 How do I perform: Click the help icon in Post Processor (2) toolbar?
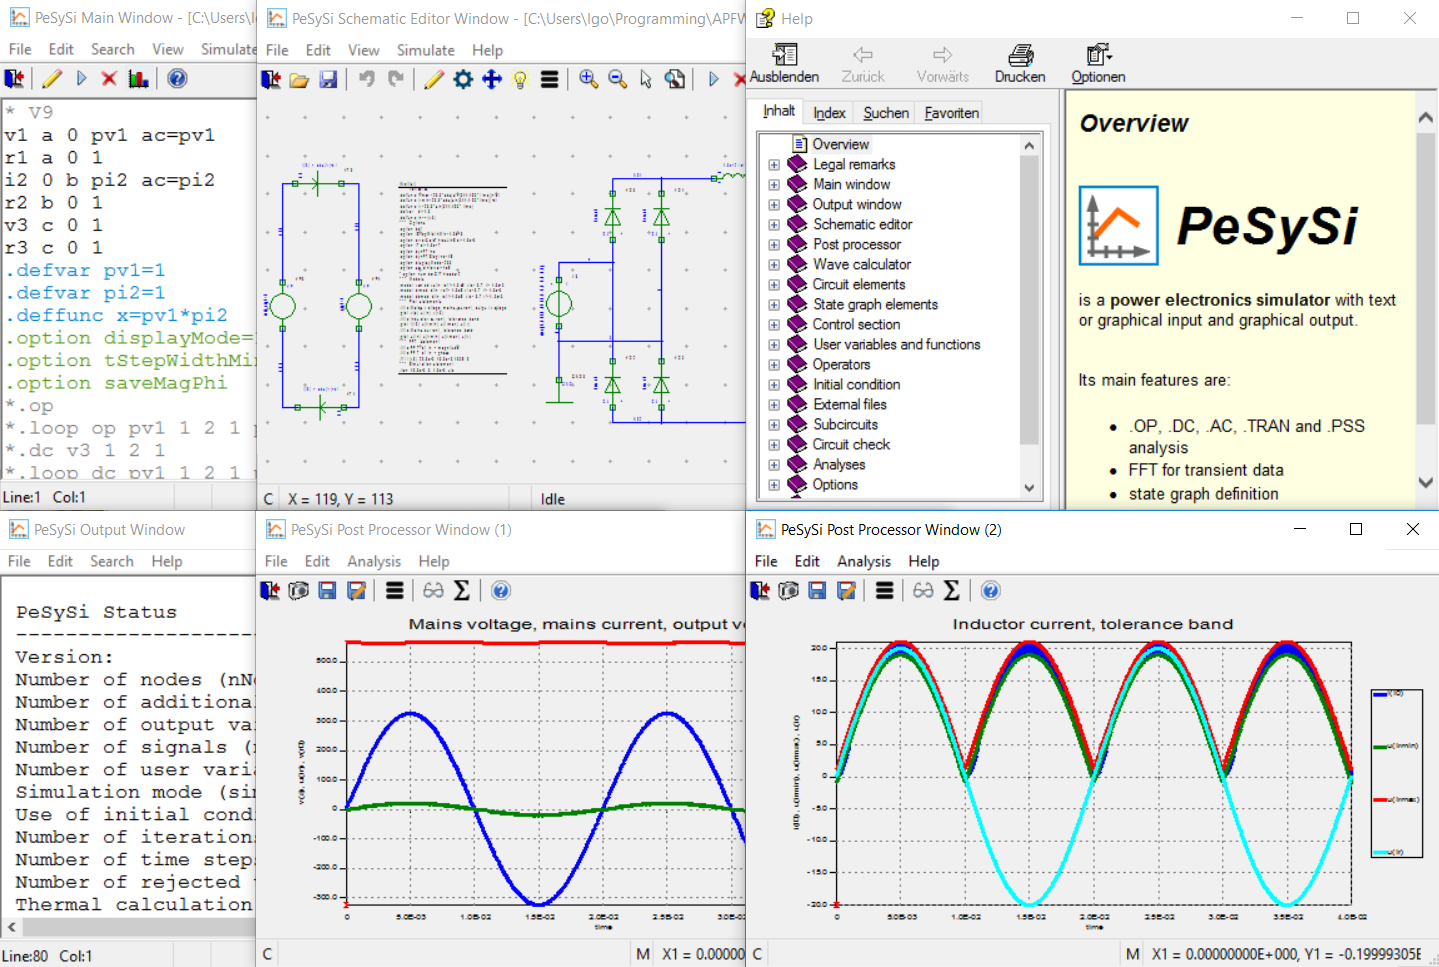[x=990, y=591]
